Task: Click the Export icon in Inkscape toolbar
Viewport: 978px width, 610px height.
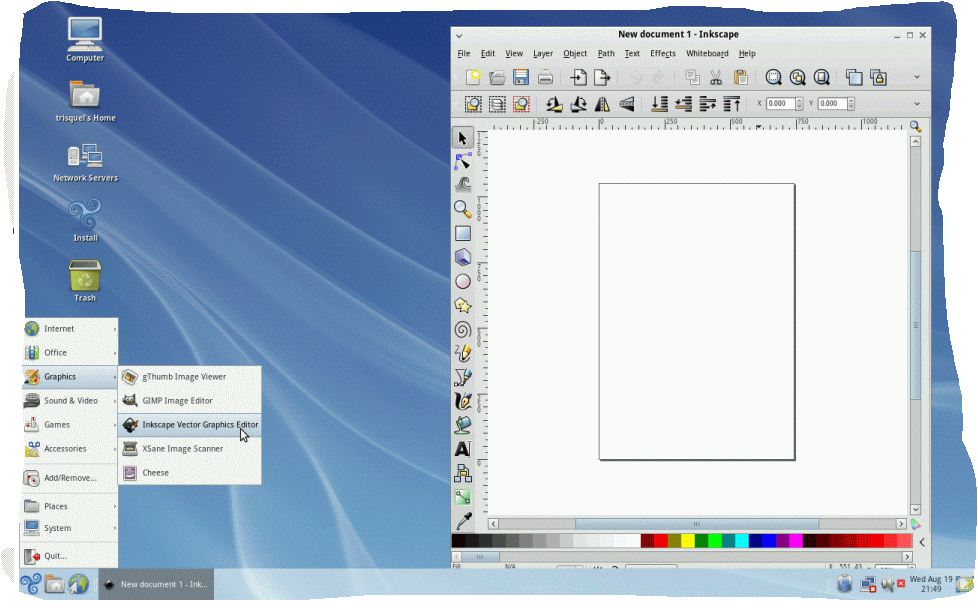Action: (x=602, y=77)
